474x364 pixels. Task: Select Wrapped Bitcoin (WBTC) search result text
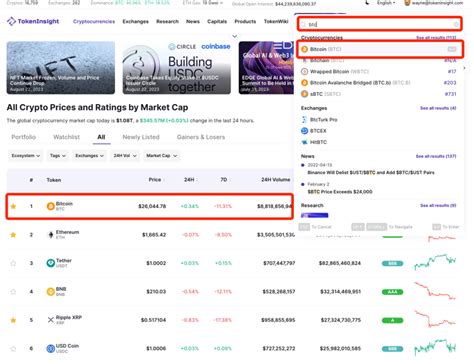[x=339, y=71]
